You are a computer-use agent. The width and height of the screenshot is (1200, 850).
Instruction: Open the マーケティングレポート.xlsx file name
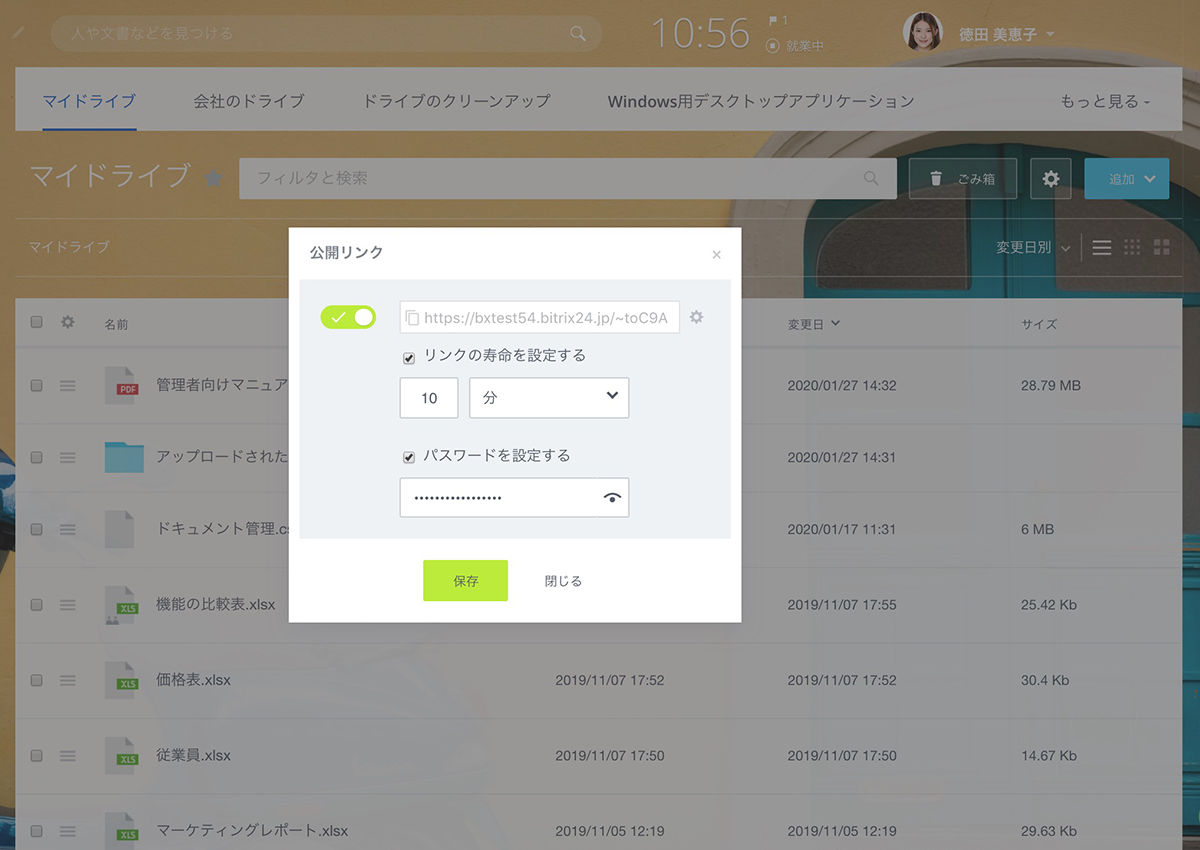coord(252,831)
